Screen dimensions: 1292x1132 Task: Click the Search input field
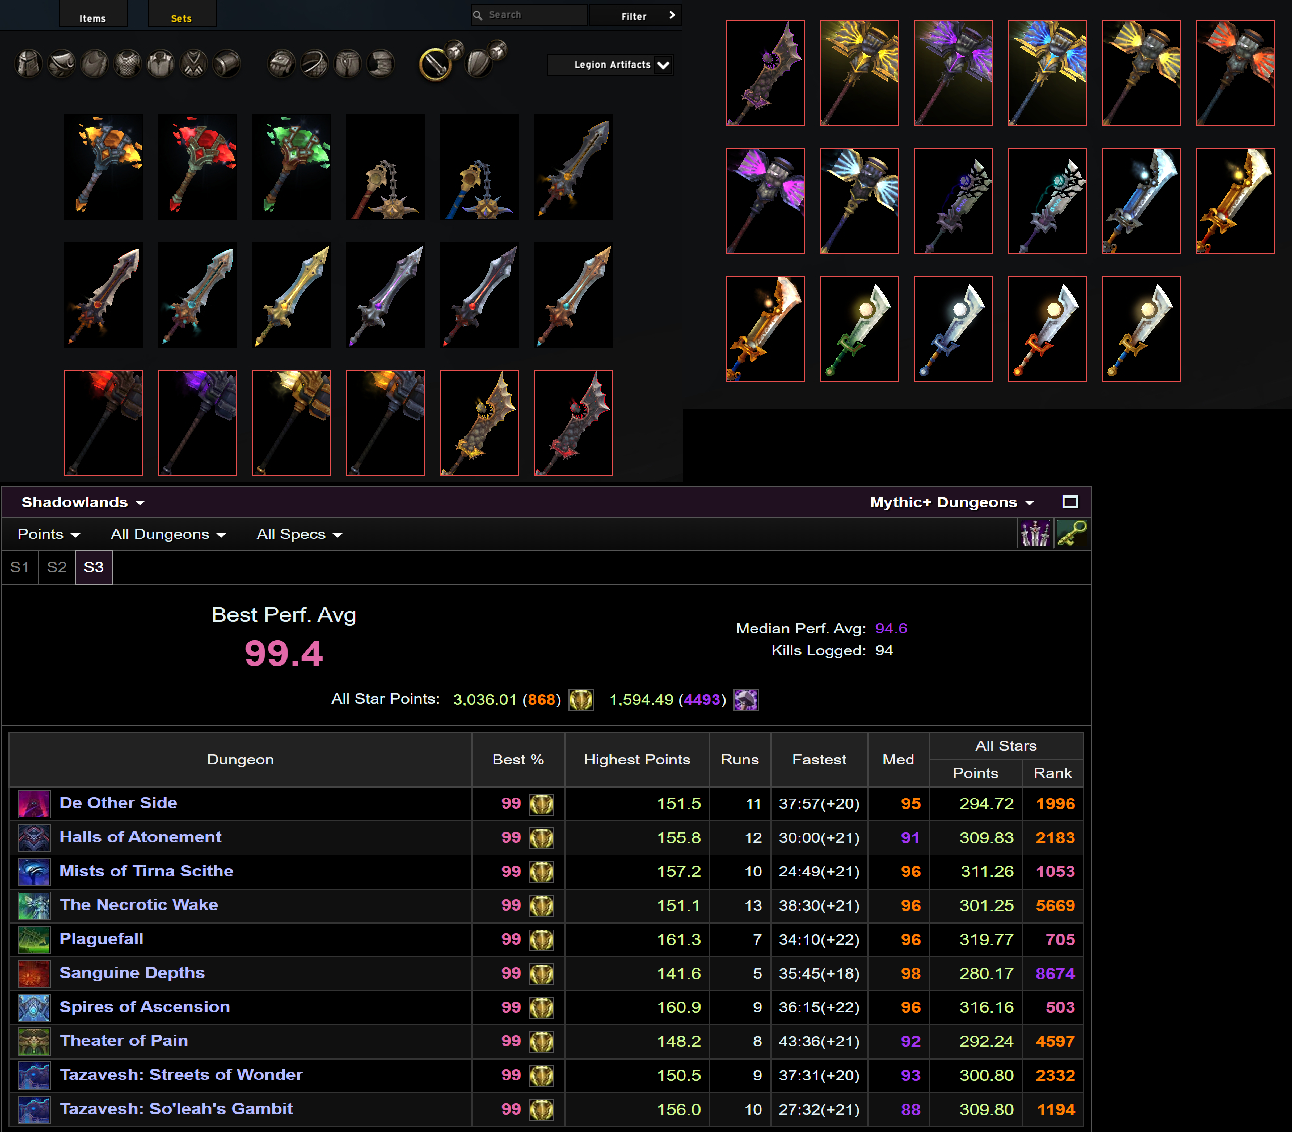tap(529, 15)
